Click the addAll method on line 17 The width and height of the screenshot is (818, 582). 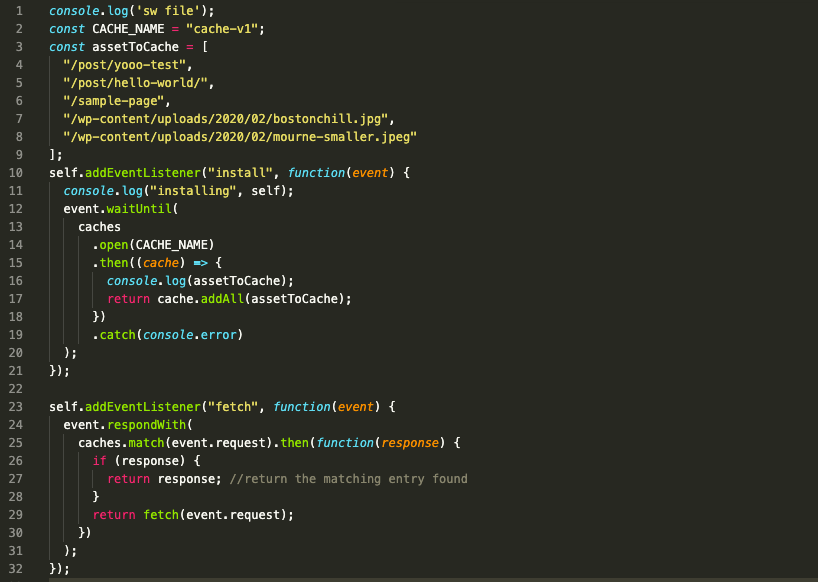(222, 298)
